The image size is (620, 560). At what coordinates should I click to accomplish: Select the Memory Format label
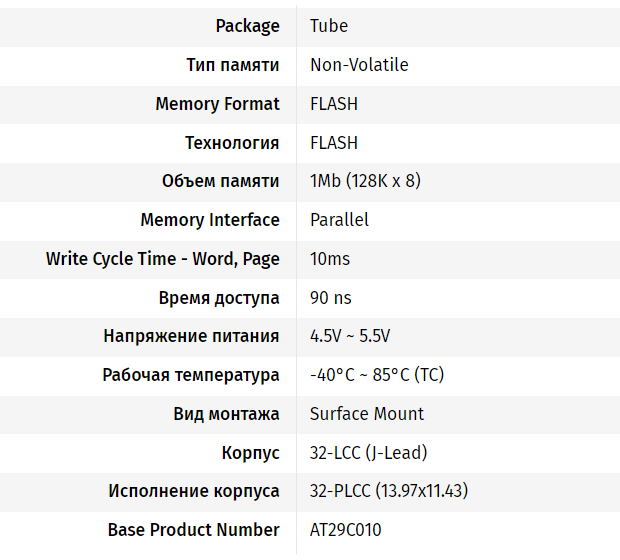217,104
